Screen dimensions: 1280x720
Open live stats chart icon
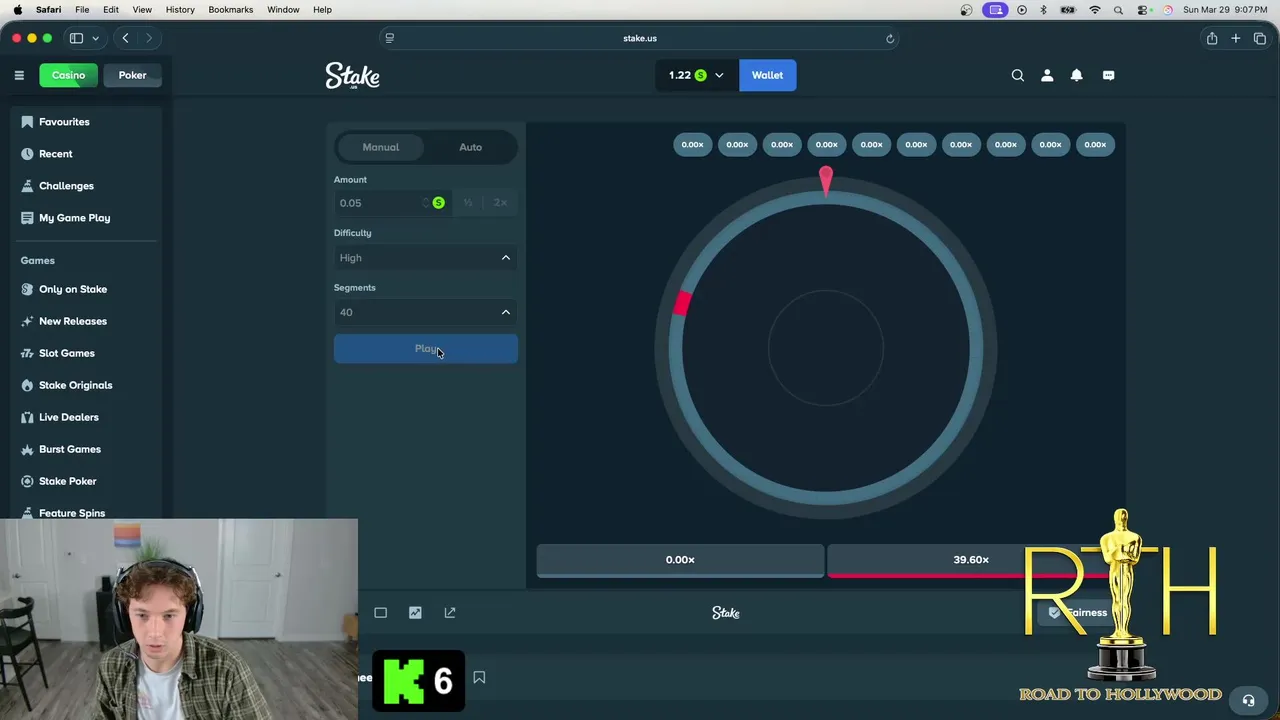415,612
